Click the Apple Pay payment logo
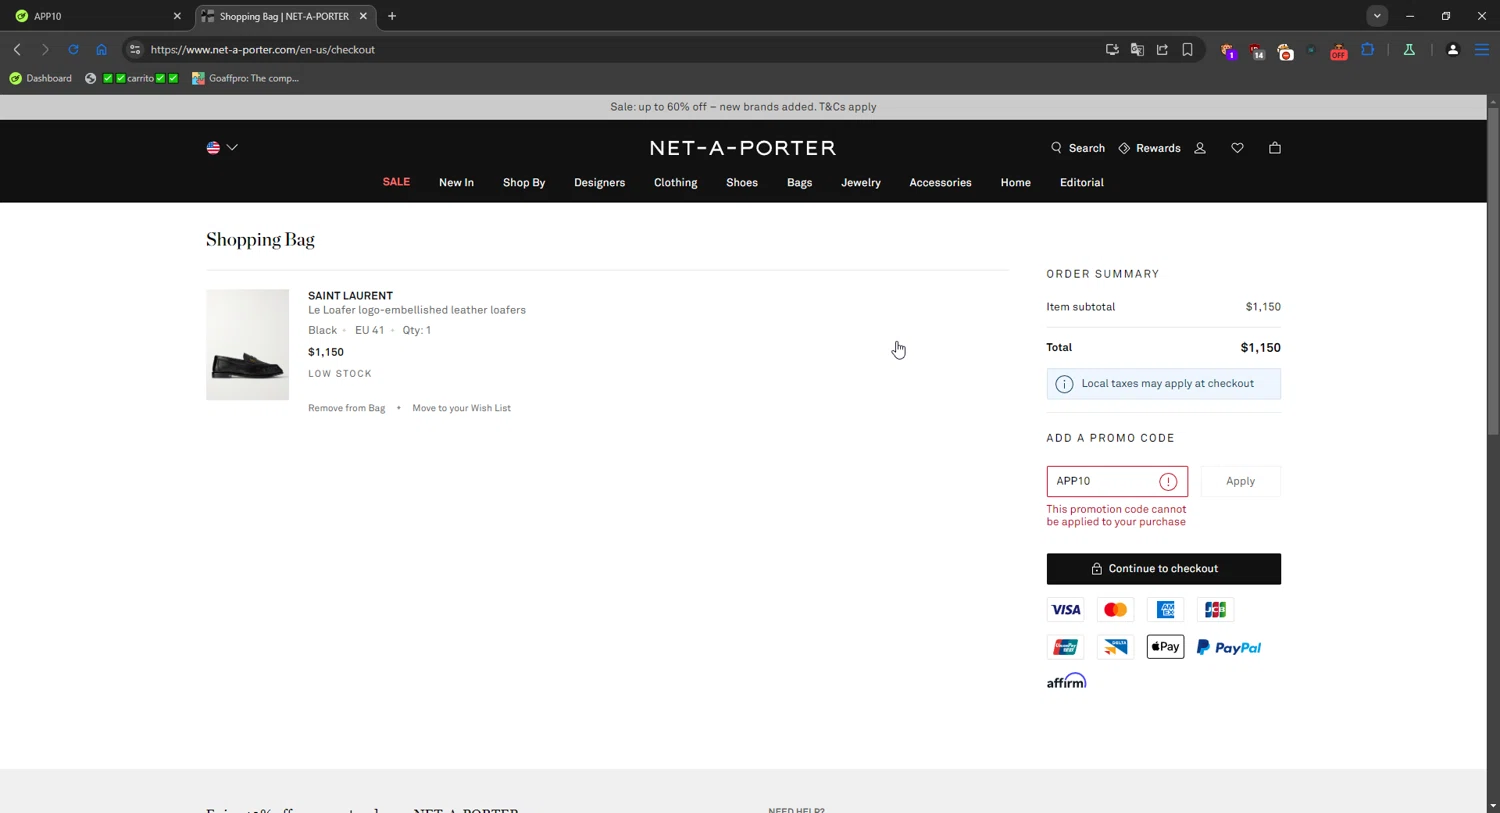1500x813 pixels. point(1165,647)
